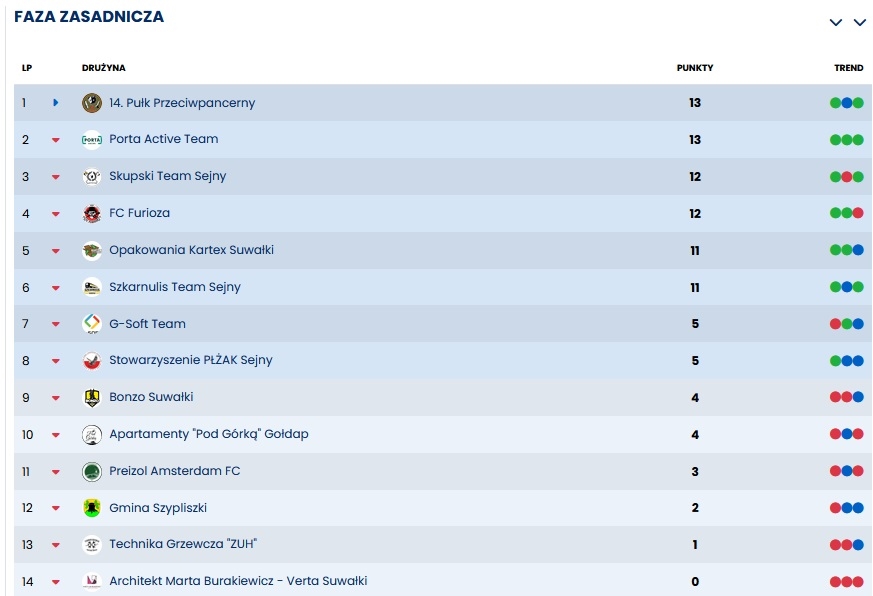Click position number 10 in the LP column
Viewport: 873px width, 596px height.
pos(27,434)
